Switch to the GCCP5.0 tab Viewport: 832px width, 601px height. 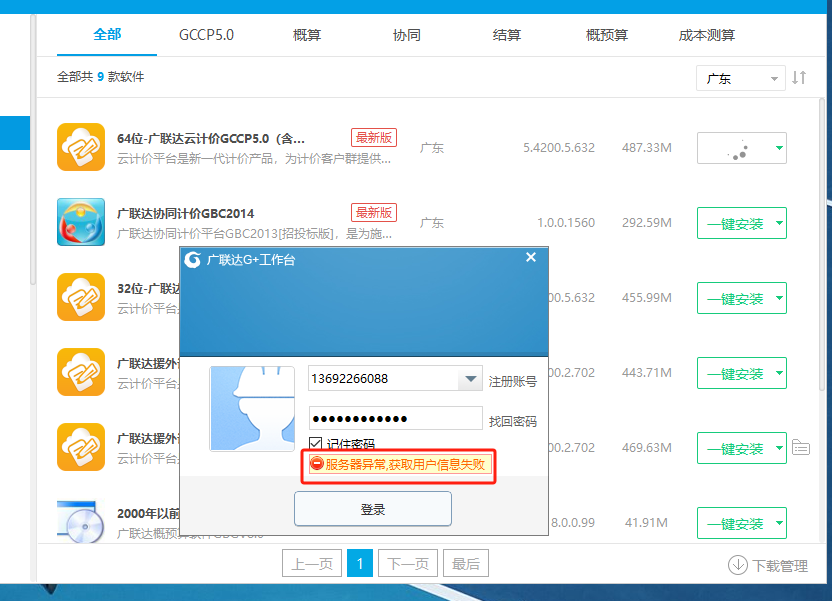click(x=206, y=35)
